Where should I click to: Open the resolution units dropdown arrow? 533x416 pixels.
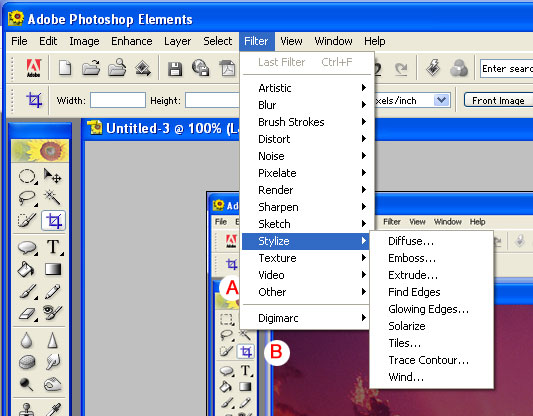point(442,100)
